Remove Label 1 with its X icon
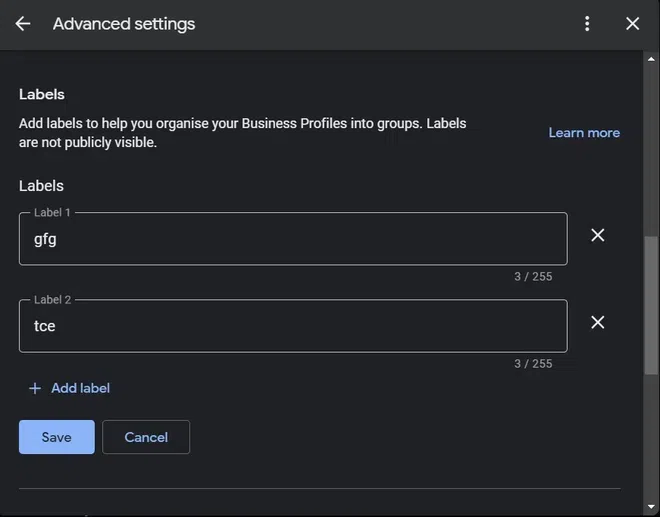Viewport: 660px width, 517px height. click(597, 235)
